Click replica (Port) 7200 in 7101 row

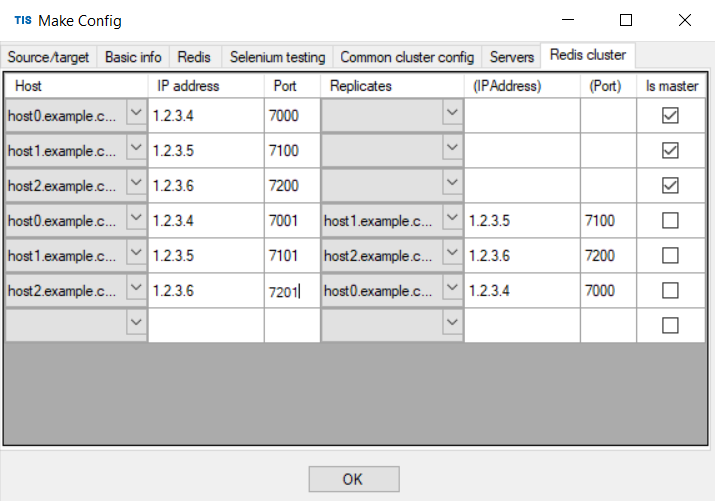(608, 255)
